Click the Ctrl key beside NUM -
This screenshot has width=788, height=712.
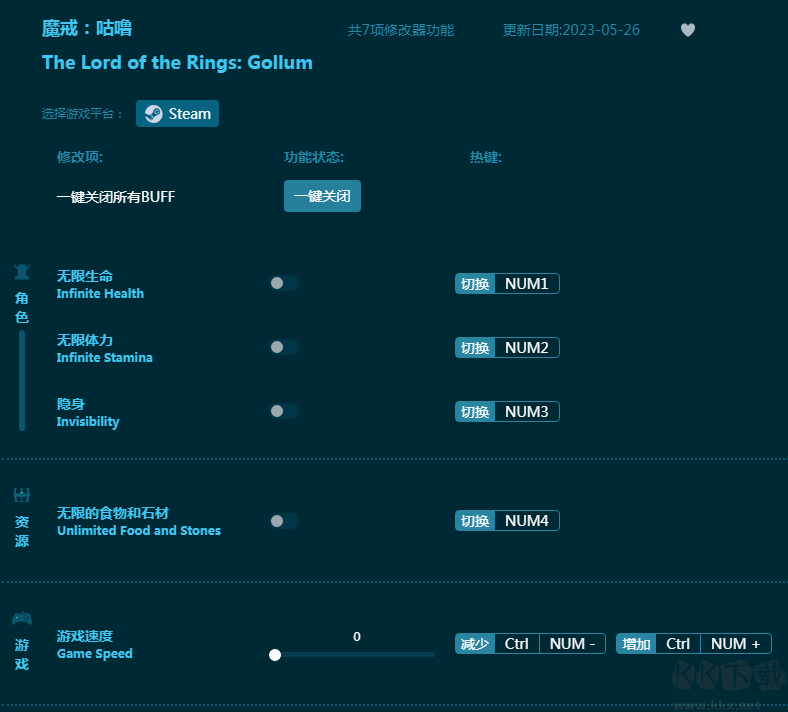[x=517, y=644]
